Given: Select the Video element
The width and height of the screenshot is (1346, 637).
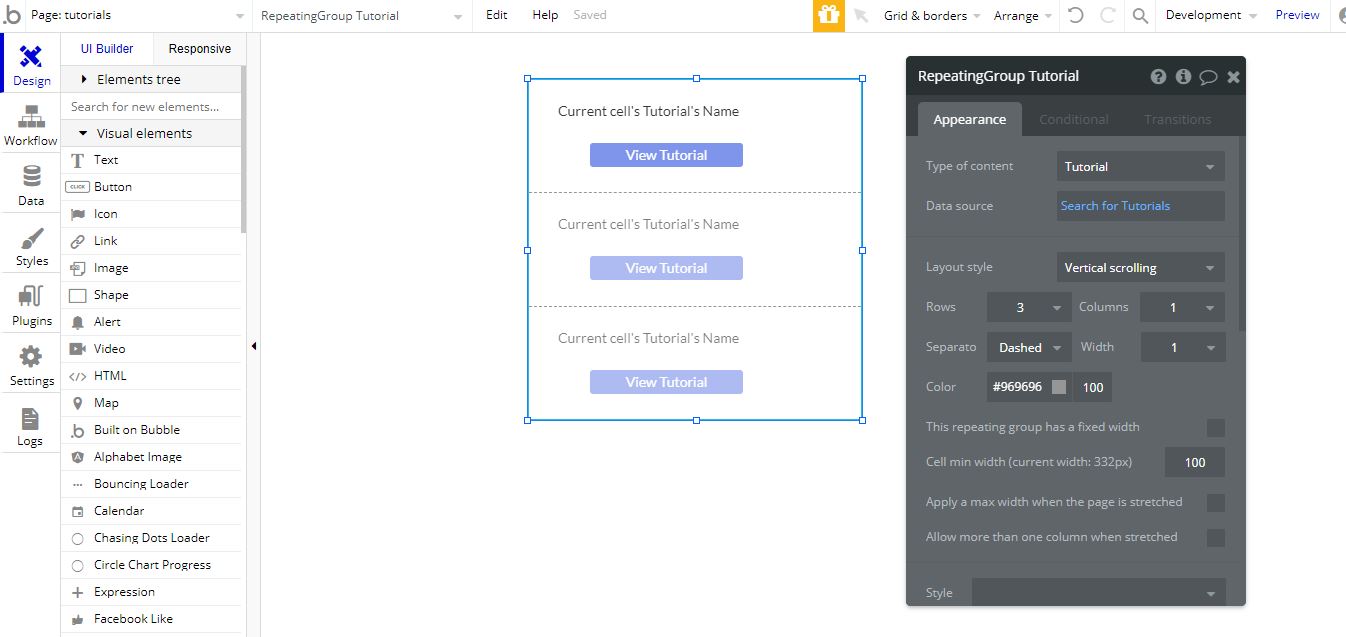Looking at the screenshot, I should [x=151, y=349].
